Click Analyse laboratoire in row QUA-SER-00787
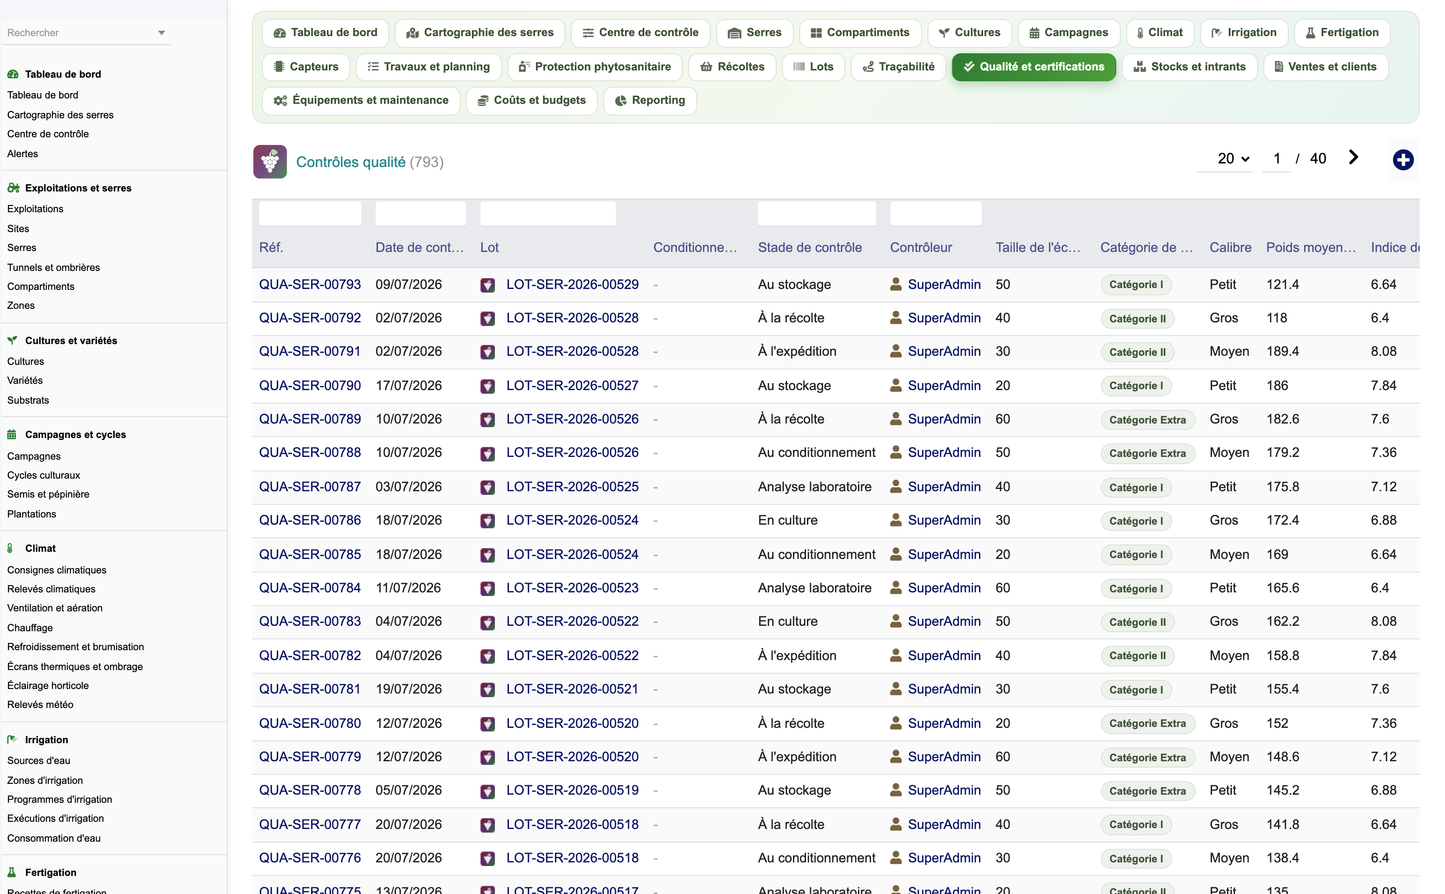Screen dimensions: 1445x894 coord(814,487)
